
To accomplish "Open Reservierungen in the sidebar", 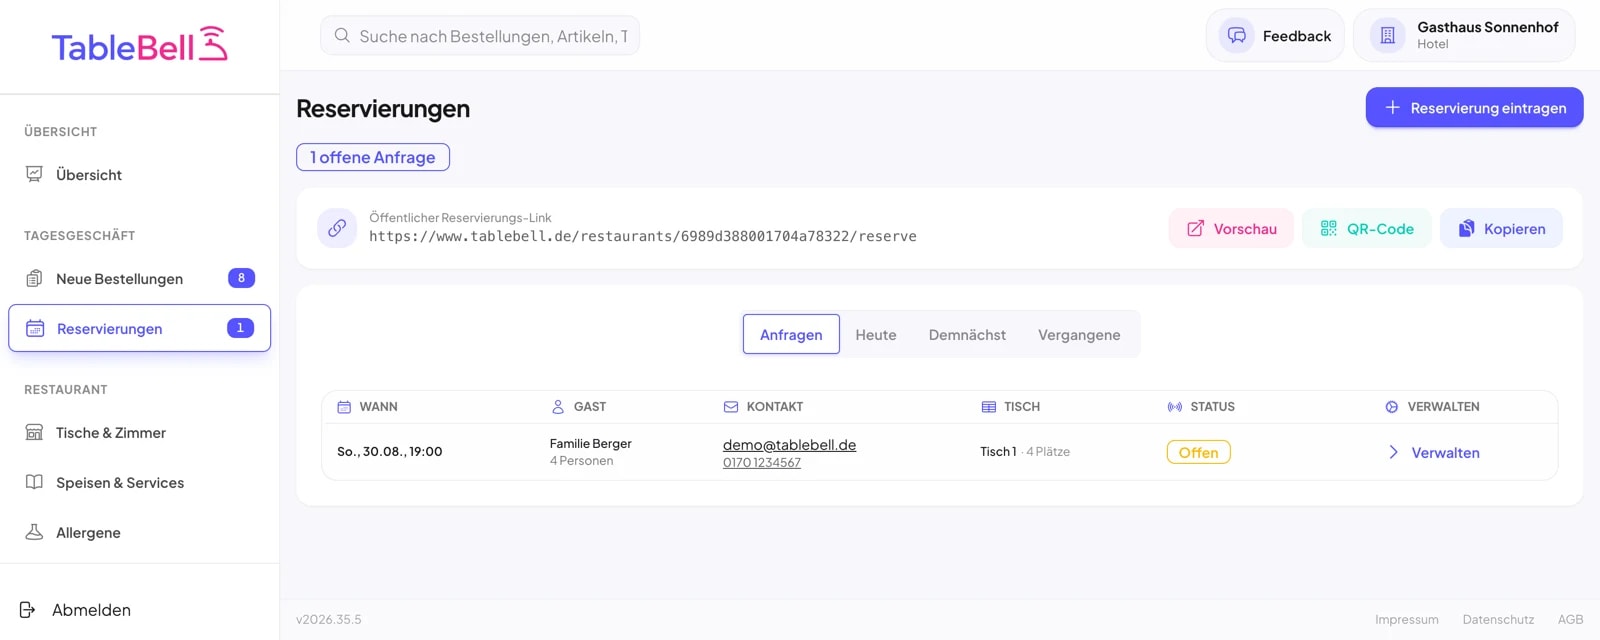I will click(x=140, y=328).
